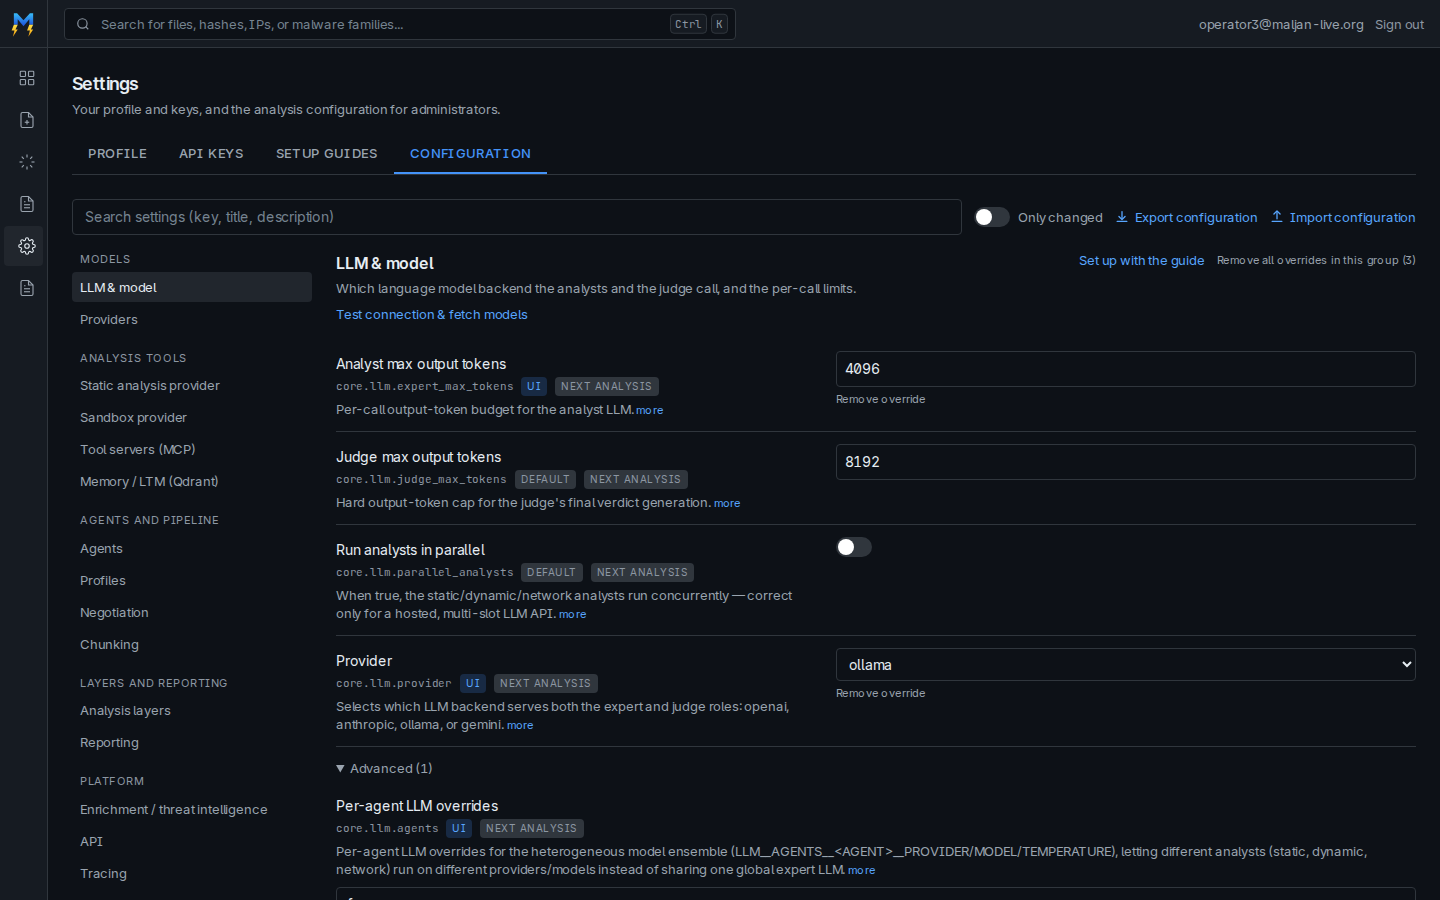Remove override under the Provider dropdown

pos(881,693)
